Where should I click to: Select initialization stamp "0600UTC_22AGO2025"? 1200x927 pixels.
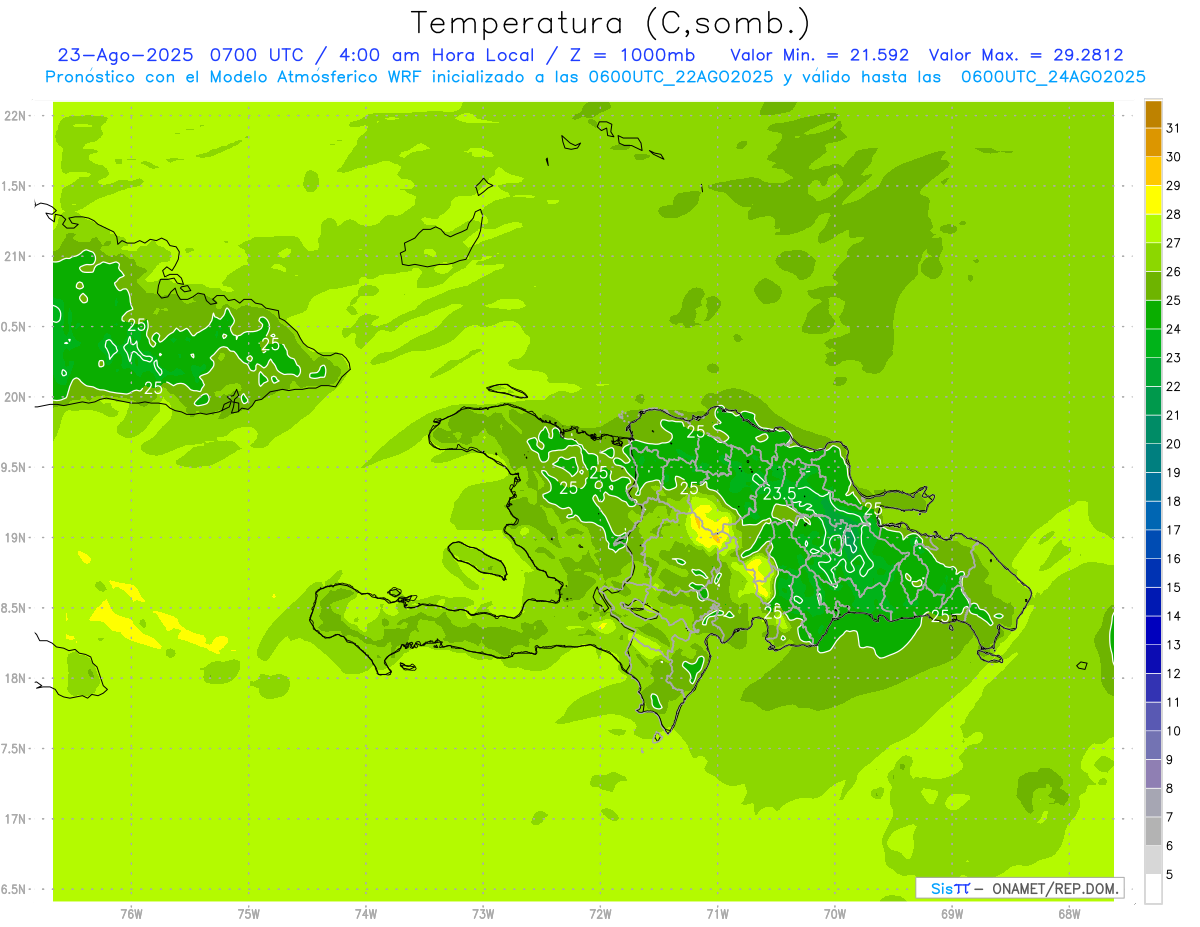tap(681, 77)
